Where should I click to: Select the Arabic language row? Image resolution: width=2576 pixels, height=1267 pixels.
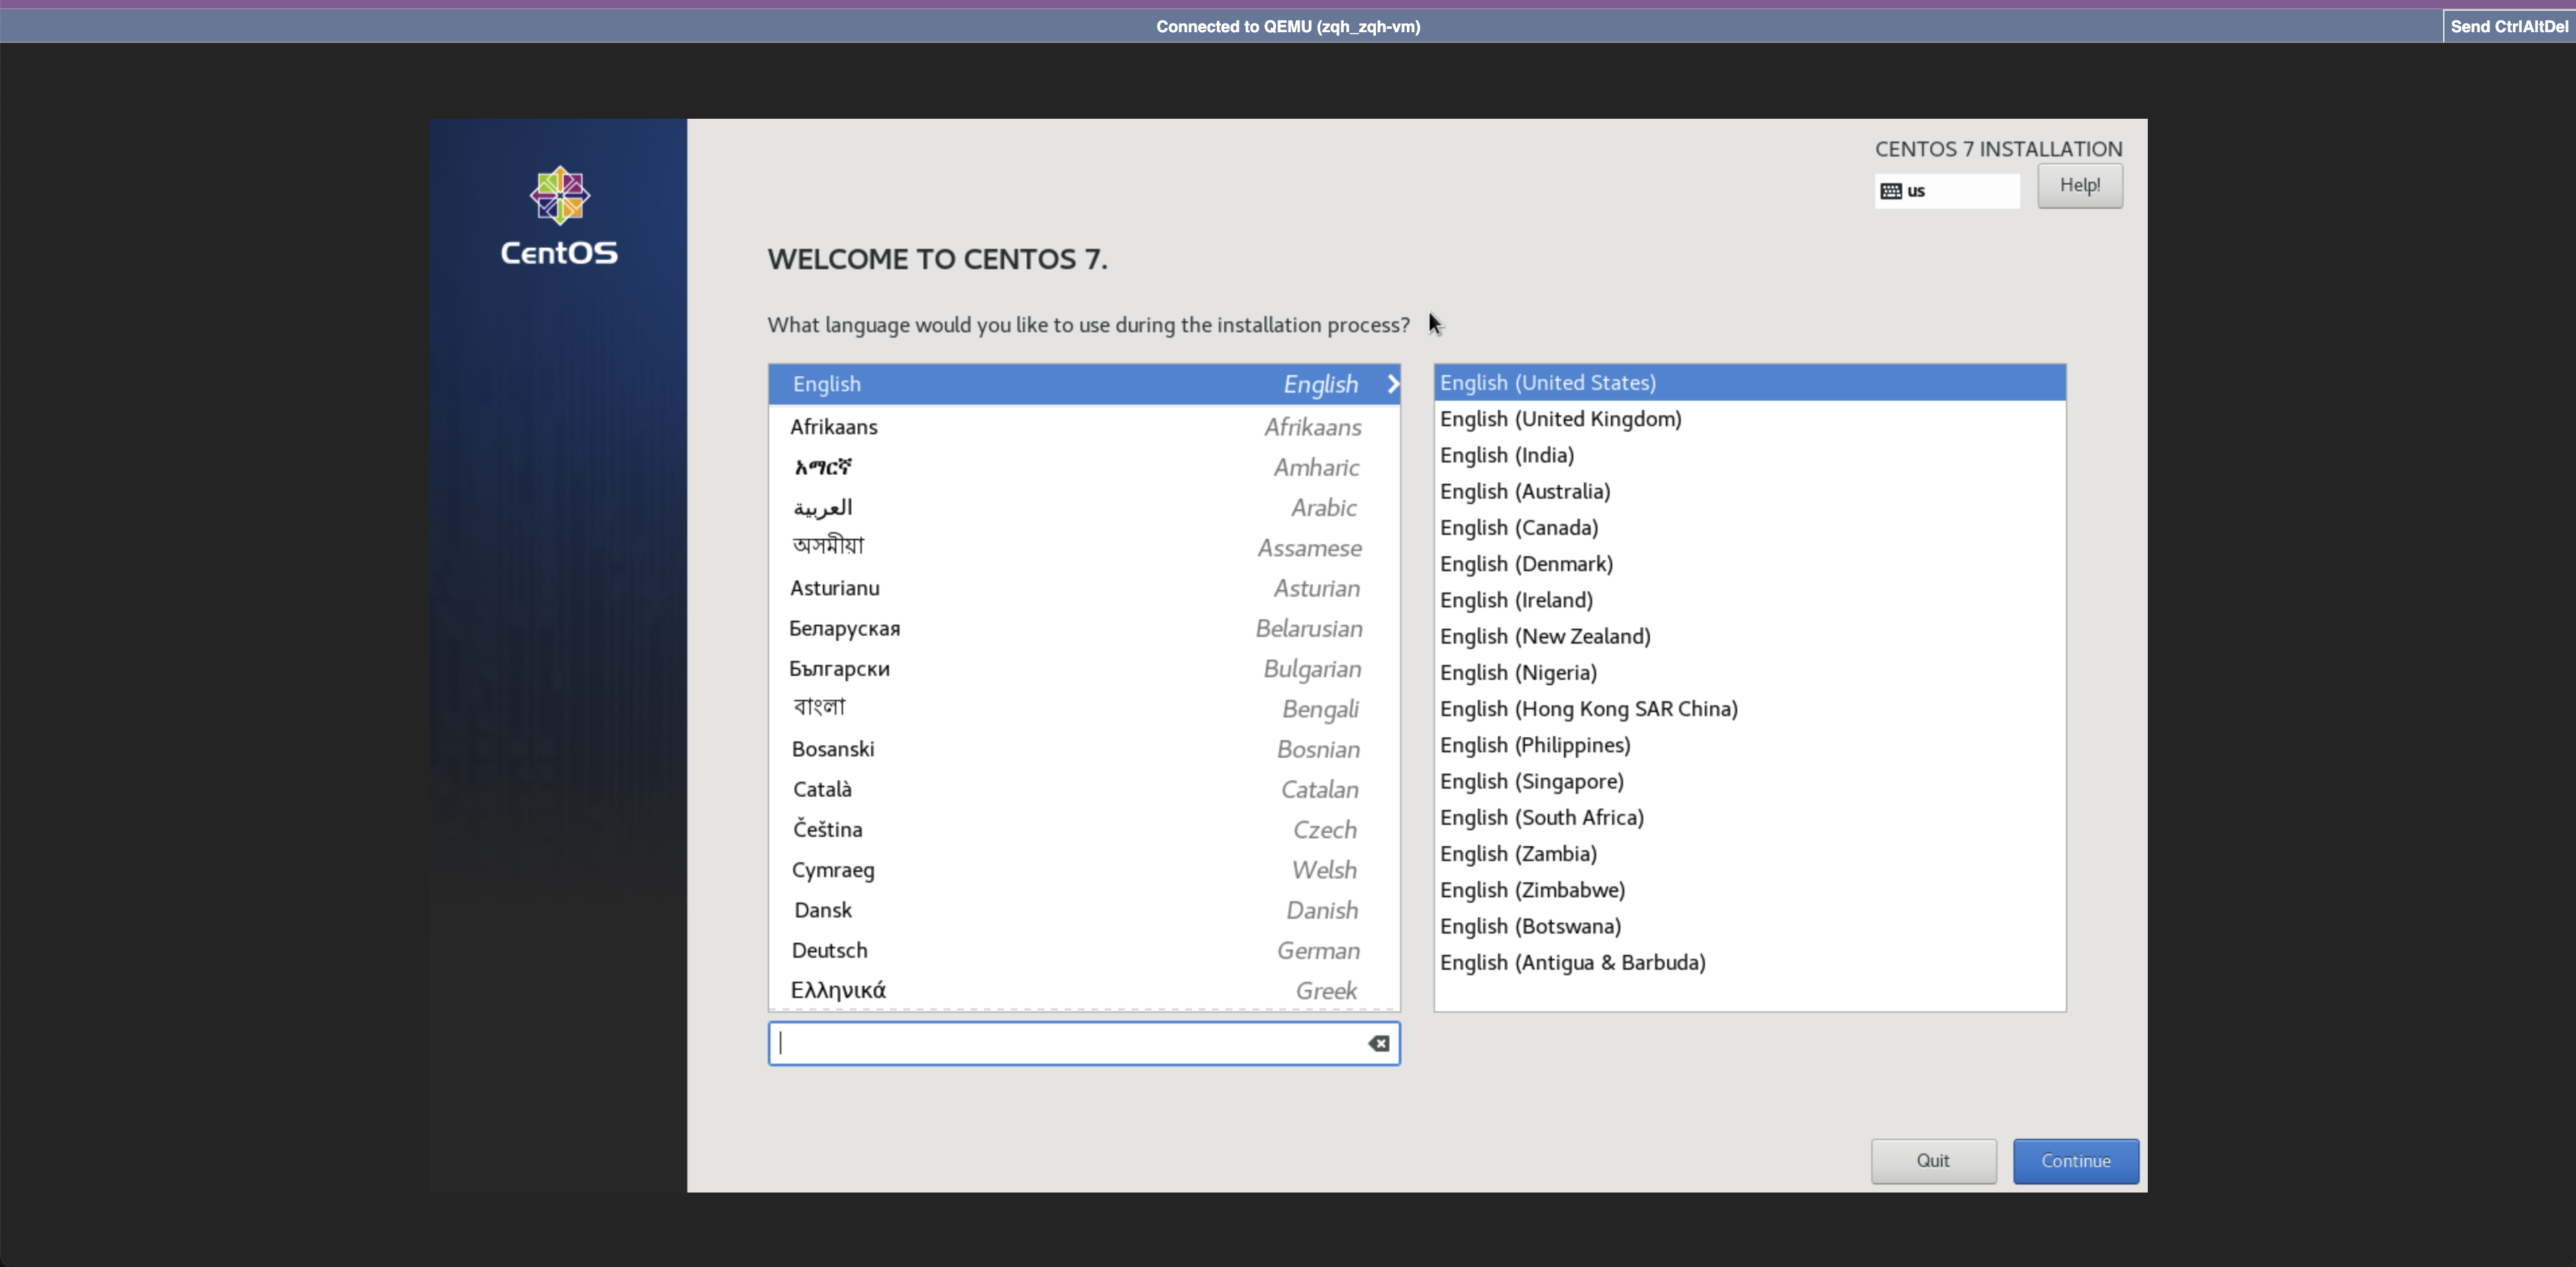click(1084, 507)
